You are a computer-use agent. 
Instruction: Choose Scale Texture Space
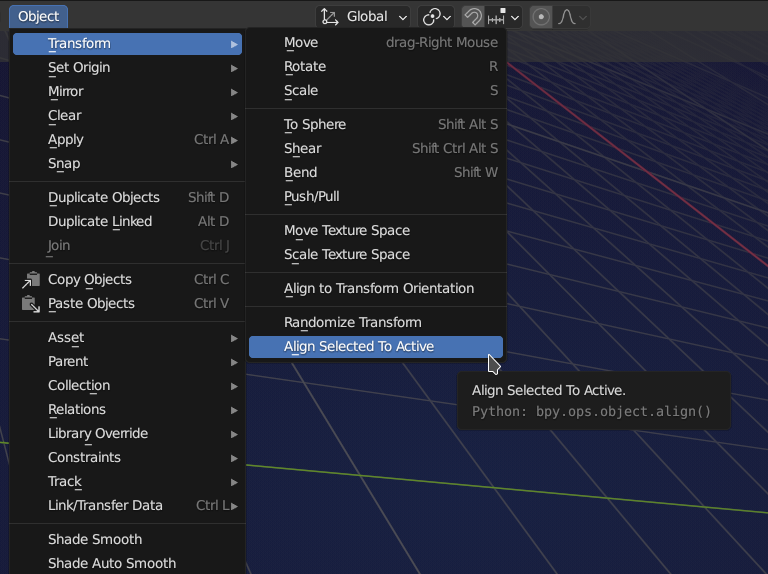pyautogui.click(x=376, y=255)
